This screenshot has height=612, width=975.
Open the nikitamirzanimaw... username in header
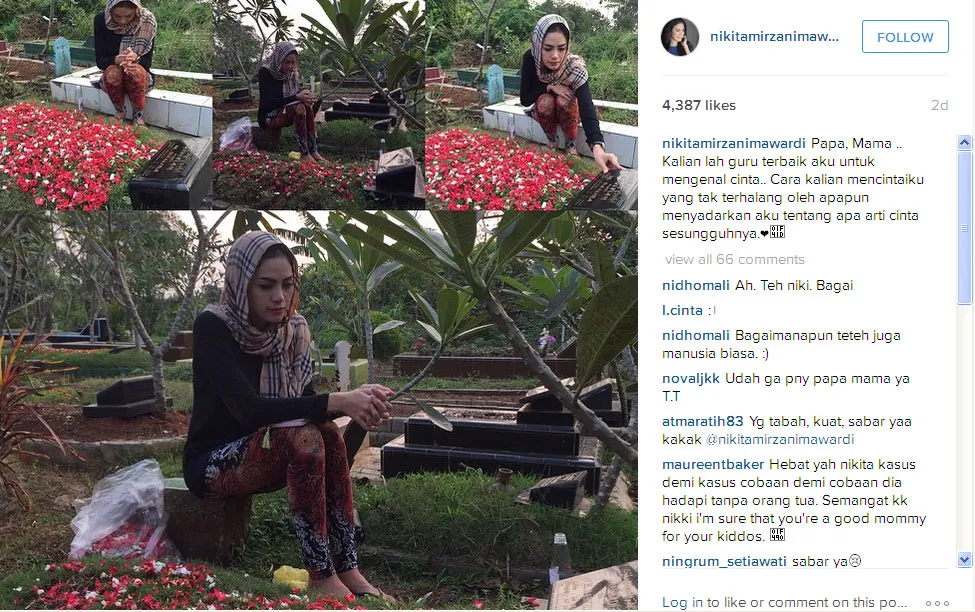point(774,37)
